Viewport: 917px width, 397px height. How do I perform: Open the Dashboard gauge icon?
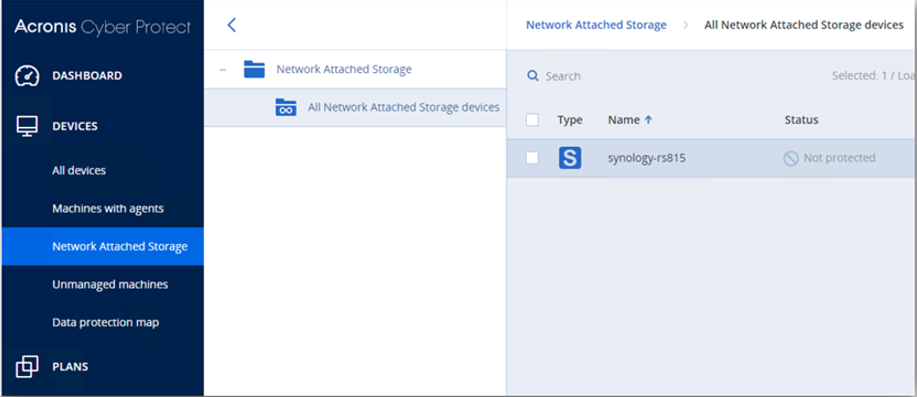[x=27, y=76]
